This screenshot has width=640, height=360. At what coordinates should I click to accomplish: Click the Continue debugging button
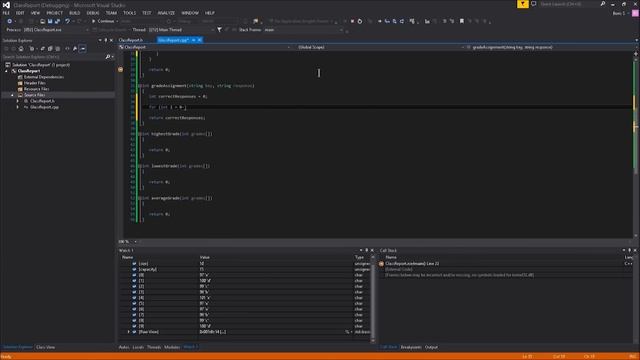pyautogui.click(x=103, y=21)
